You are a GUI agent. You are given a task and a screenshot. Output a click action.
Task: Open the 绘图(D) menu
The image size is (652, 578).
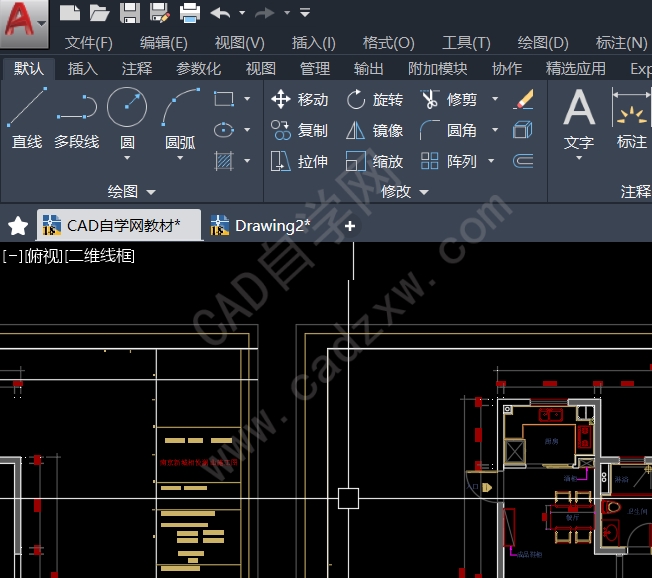click(x=543, y=43)
